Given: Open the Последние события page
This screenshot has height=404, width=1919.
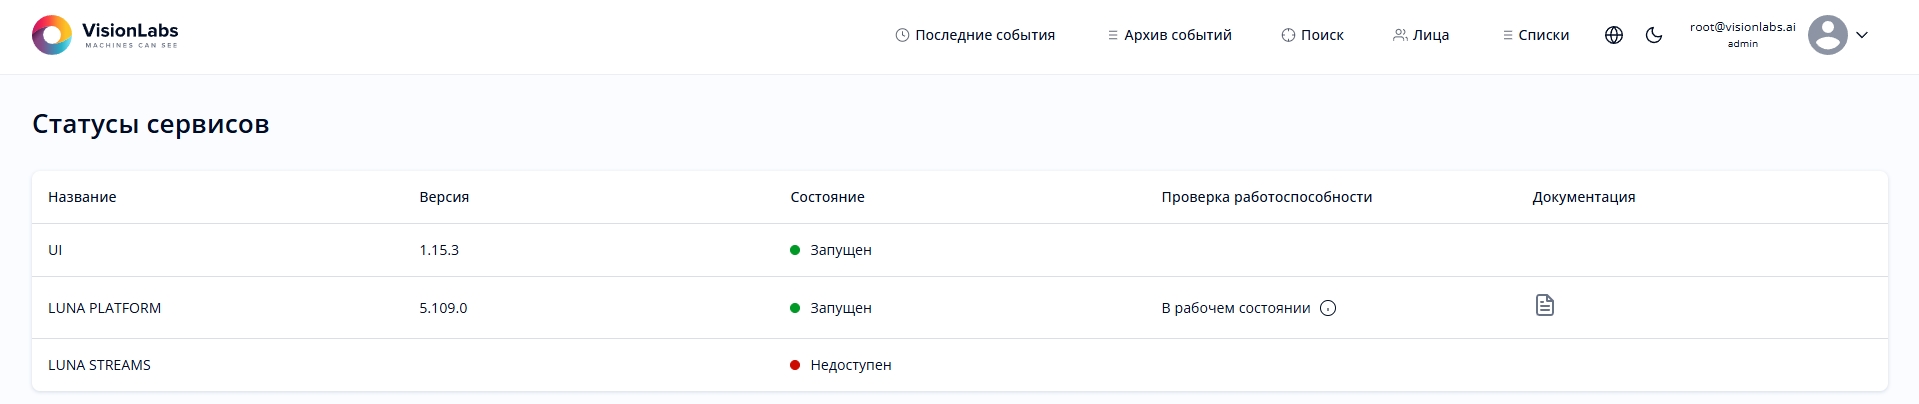Looking at the screenshot, I should point(975,35).
